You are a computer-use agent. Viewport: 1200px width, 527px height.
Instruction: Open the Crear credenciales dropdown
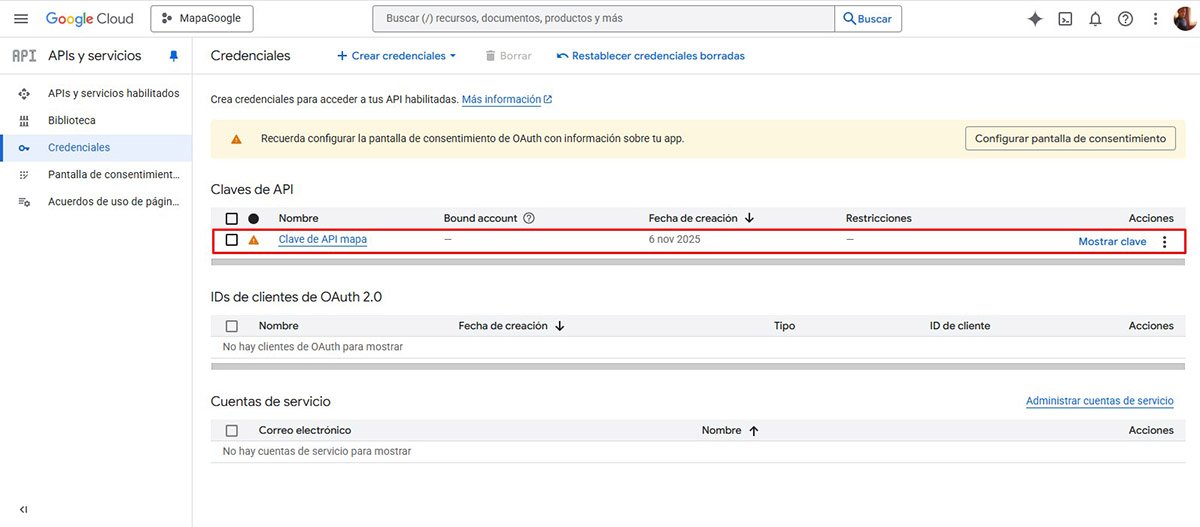(396, 56)
